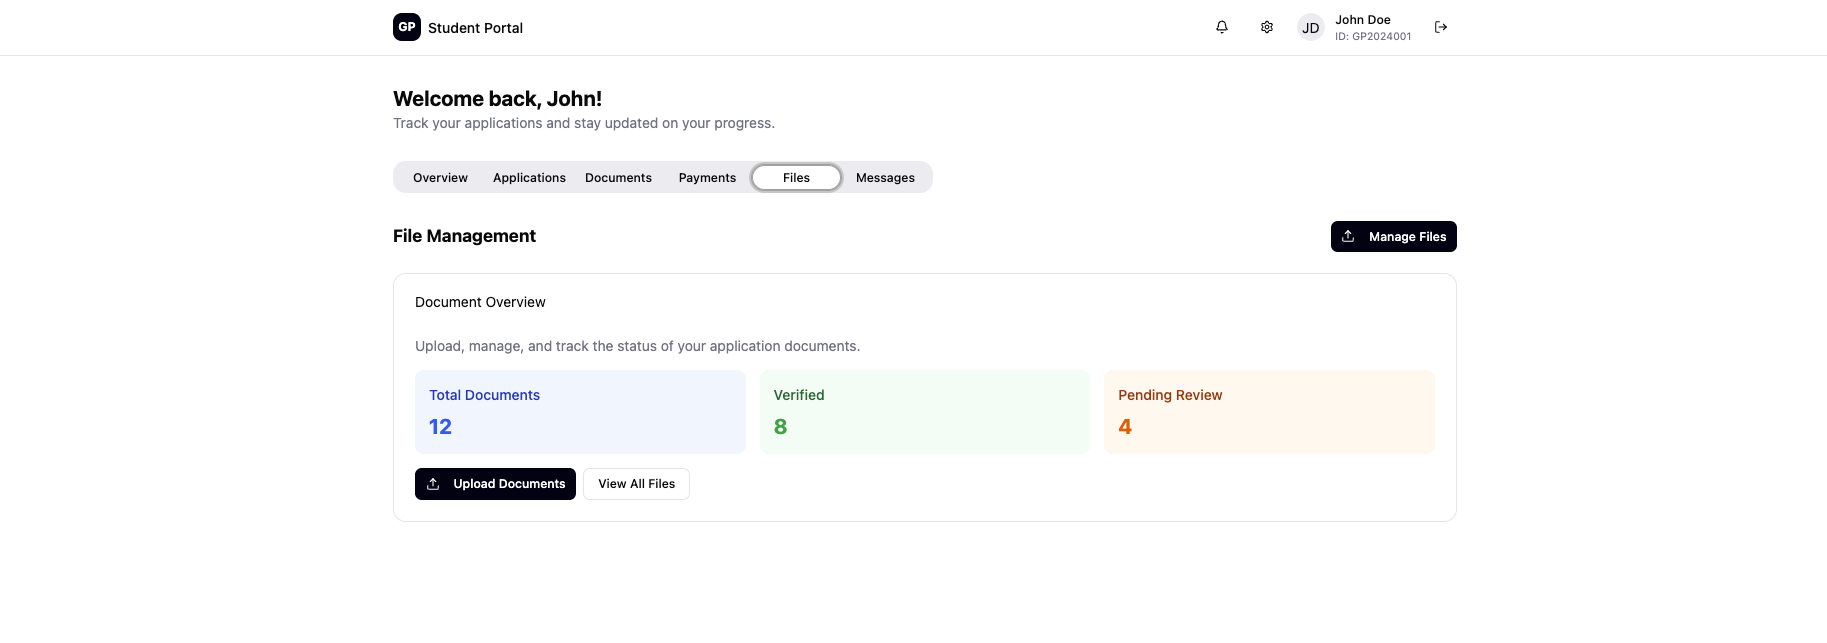Go to the Documents tab
Screen dimensions: 1827x643
pos(618,178)
